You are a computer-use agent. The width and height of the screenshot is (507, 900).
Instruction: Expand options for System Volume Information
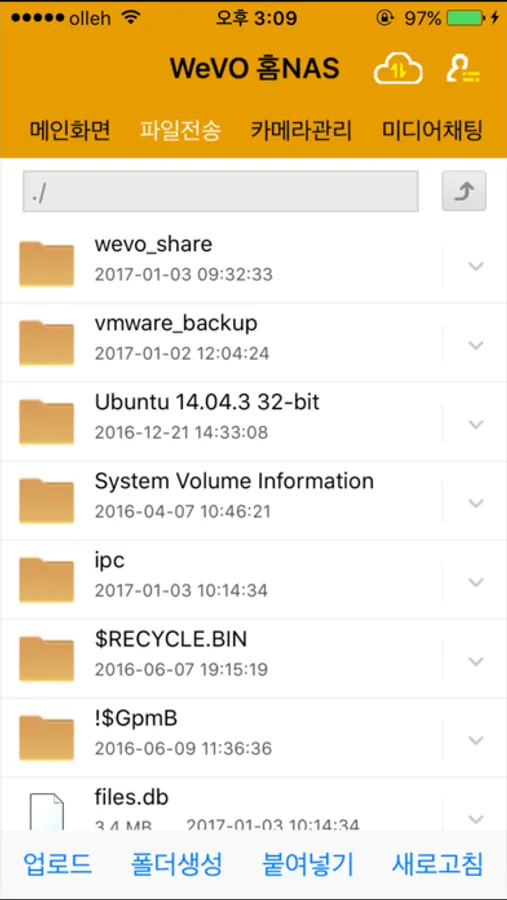click(x=475, y=503)
